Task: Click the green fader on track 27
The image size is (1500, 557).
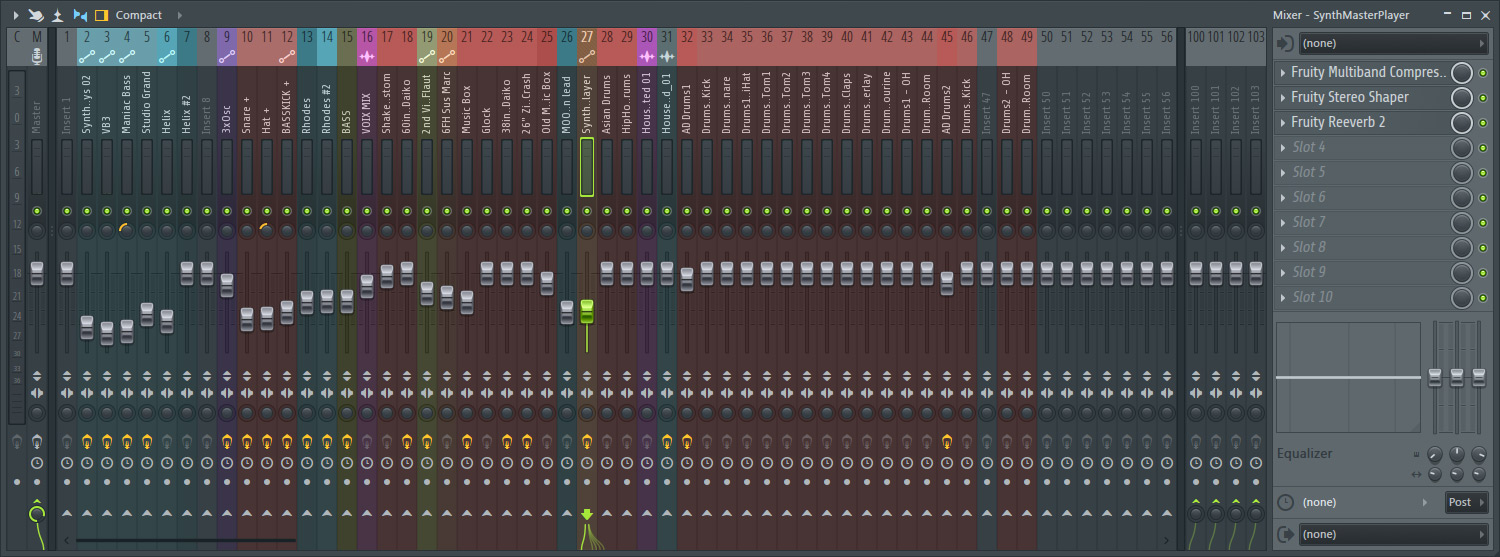Action: (x=587, y=311)
